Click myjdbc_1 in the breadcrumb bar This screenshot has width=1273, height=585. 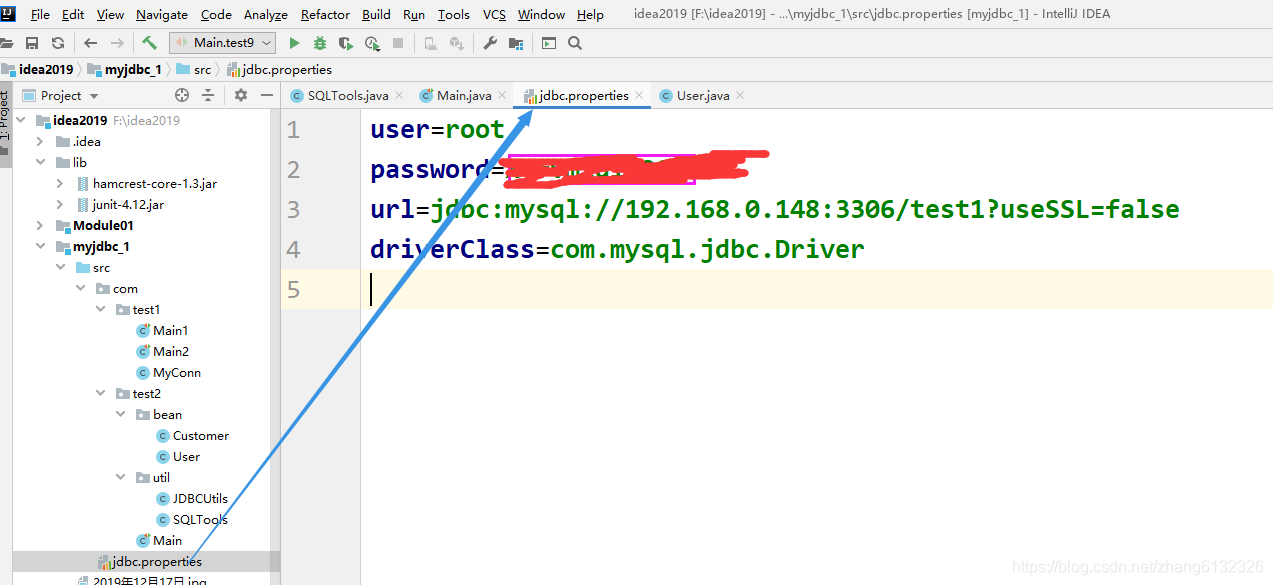point(125,69)
